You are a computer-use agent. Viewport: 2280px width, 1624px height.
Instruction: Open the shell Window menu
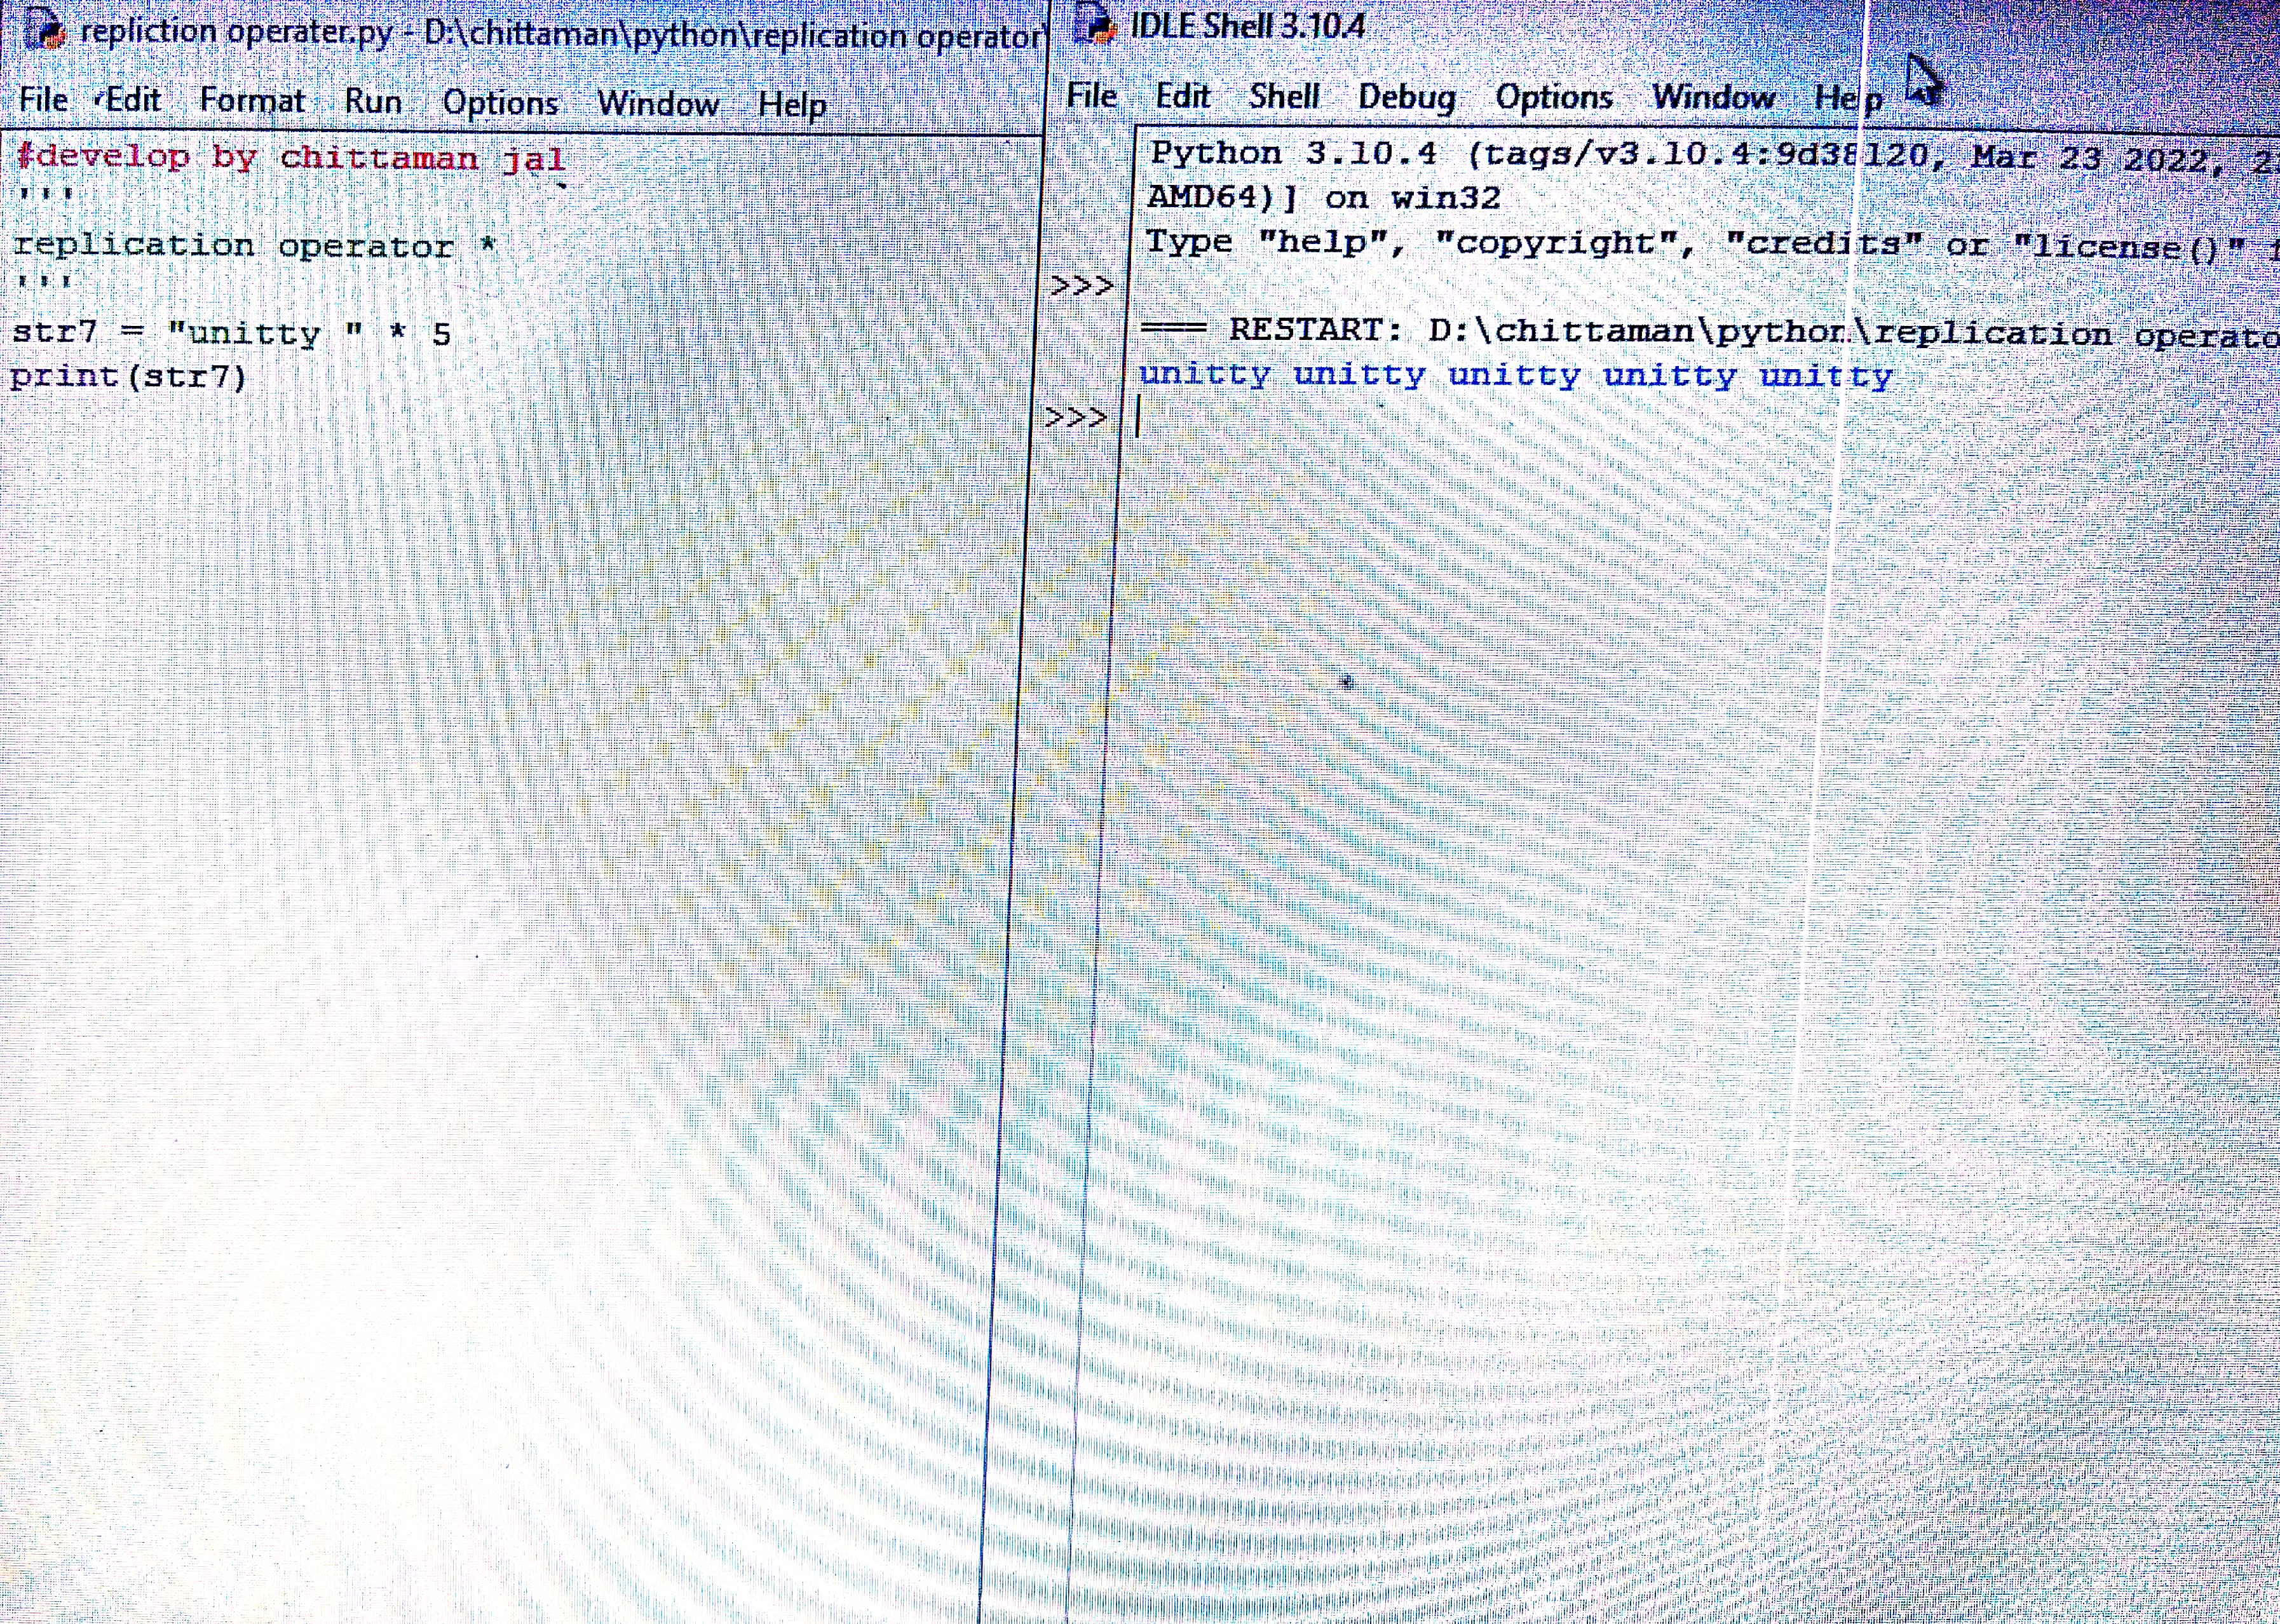click(x=1713, y=97)
